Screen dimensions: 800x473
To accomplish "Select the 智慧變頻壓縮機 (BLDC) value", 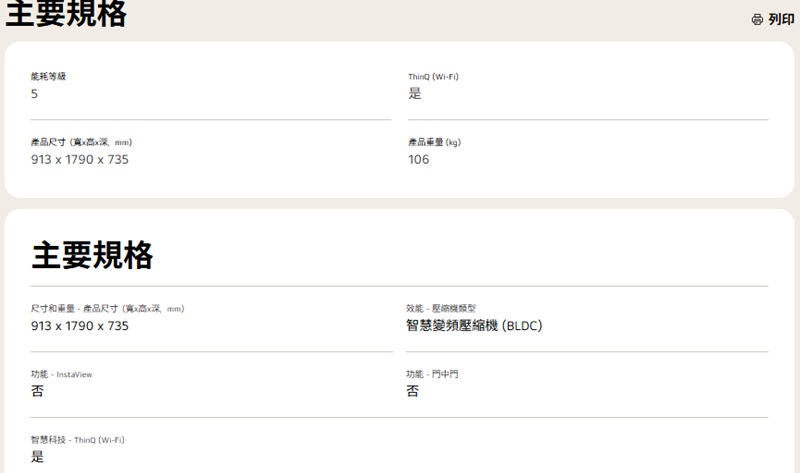I will [474, 326].
